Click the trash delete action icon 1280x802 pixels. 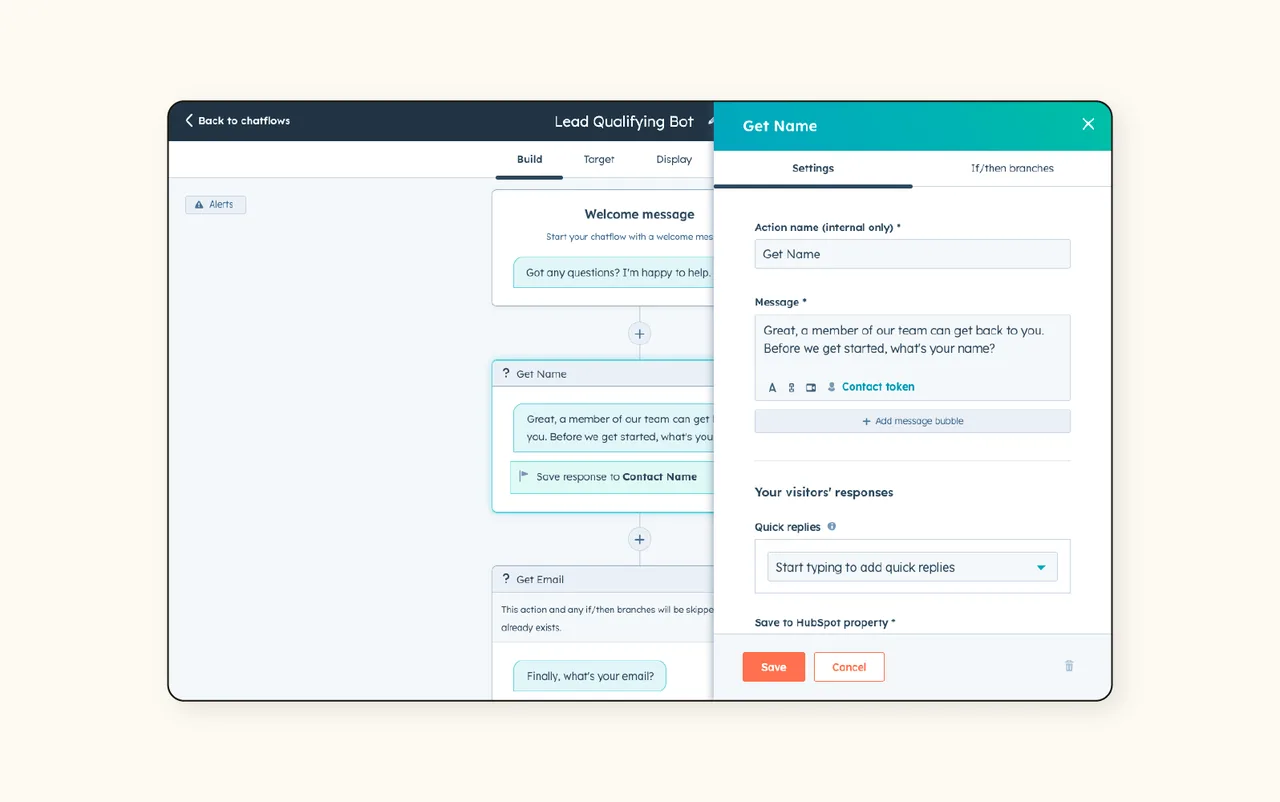pos(1069,666)
